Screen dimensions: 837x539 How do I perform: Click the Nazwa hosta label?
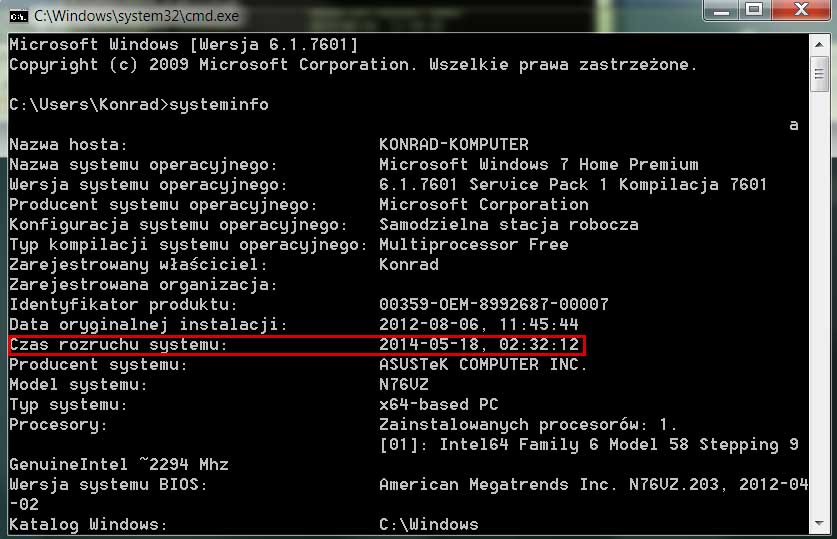[68, 145]
